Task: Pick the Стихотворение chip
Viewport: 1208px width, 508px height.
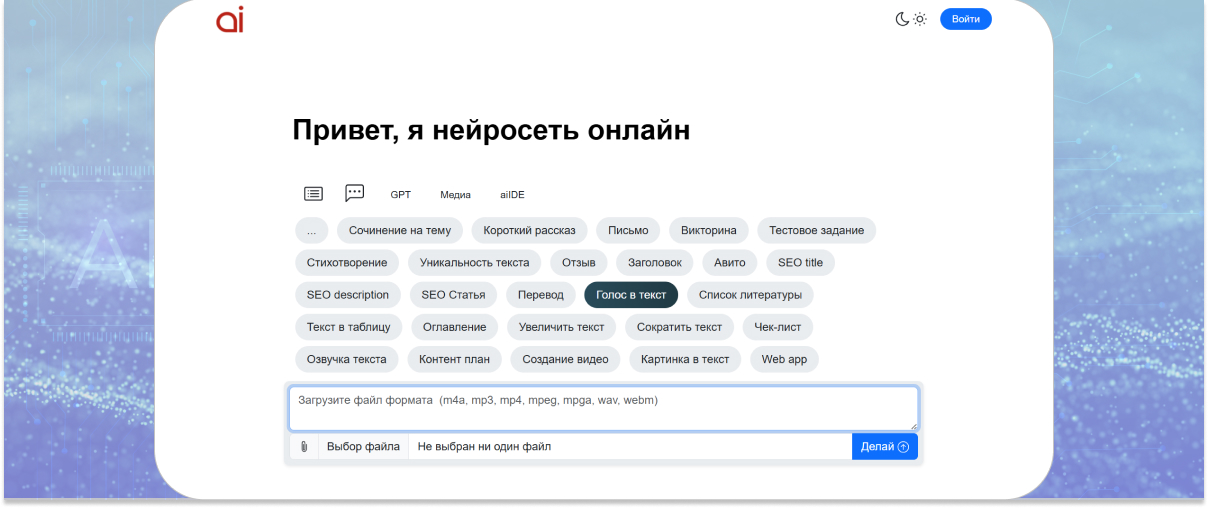Action: [x=347, y=262]
